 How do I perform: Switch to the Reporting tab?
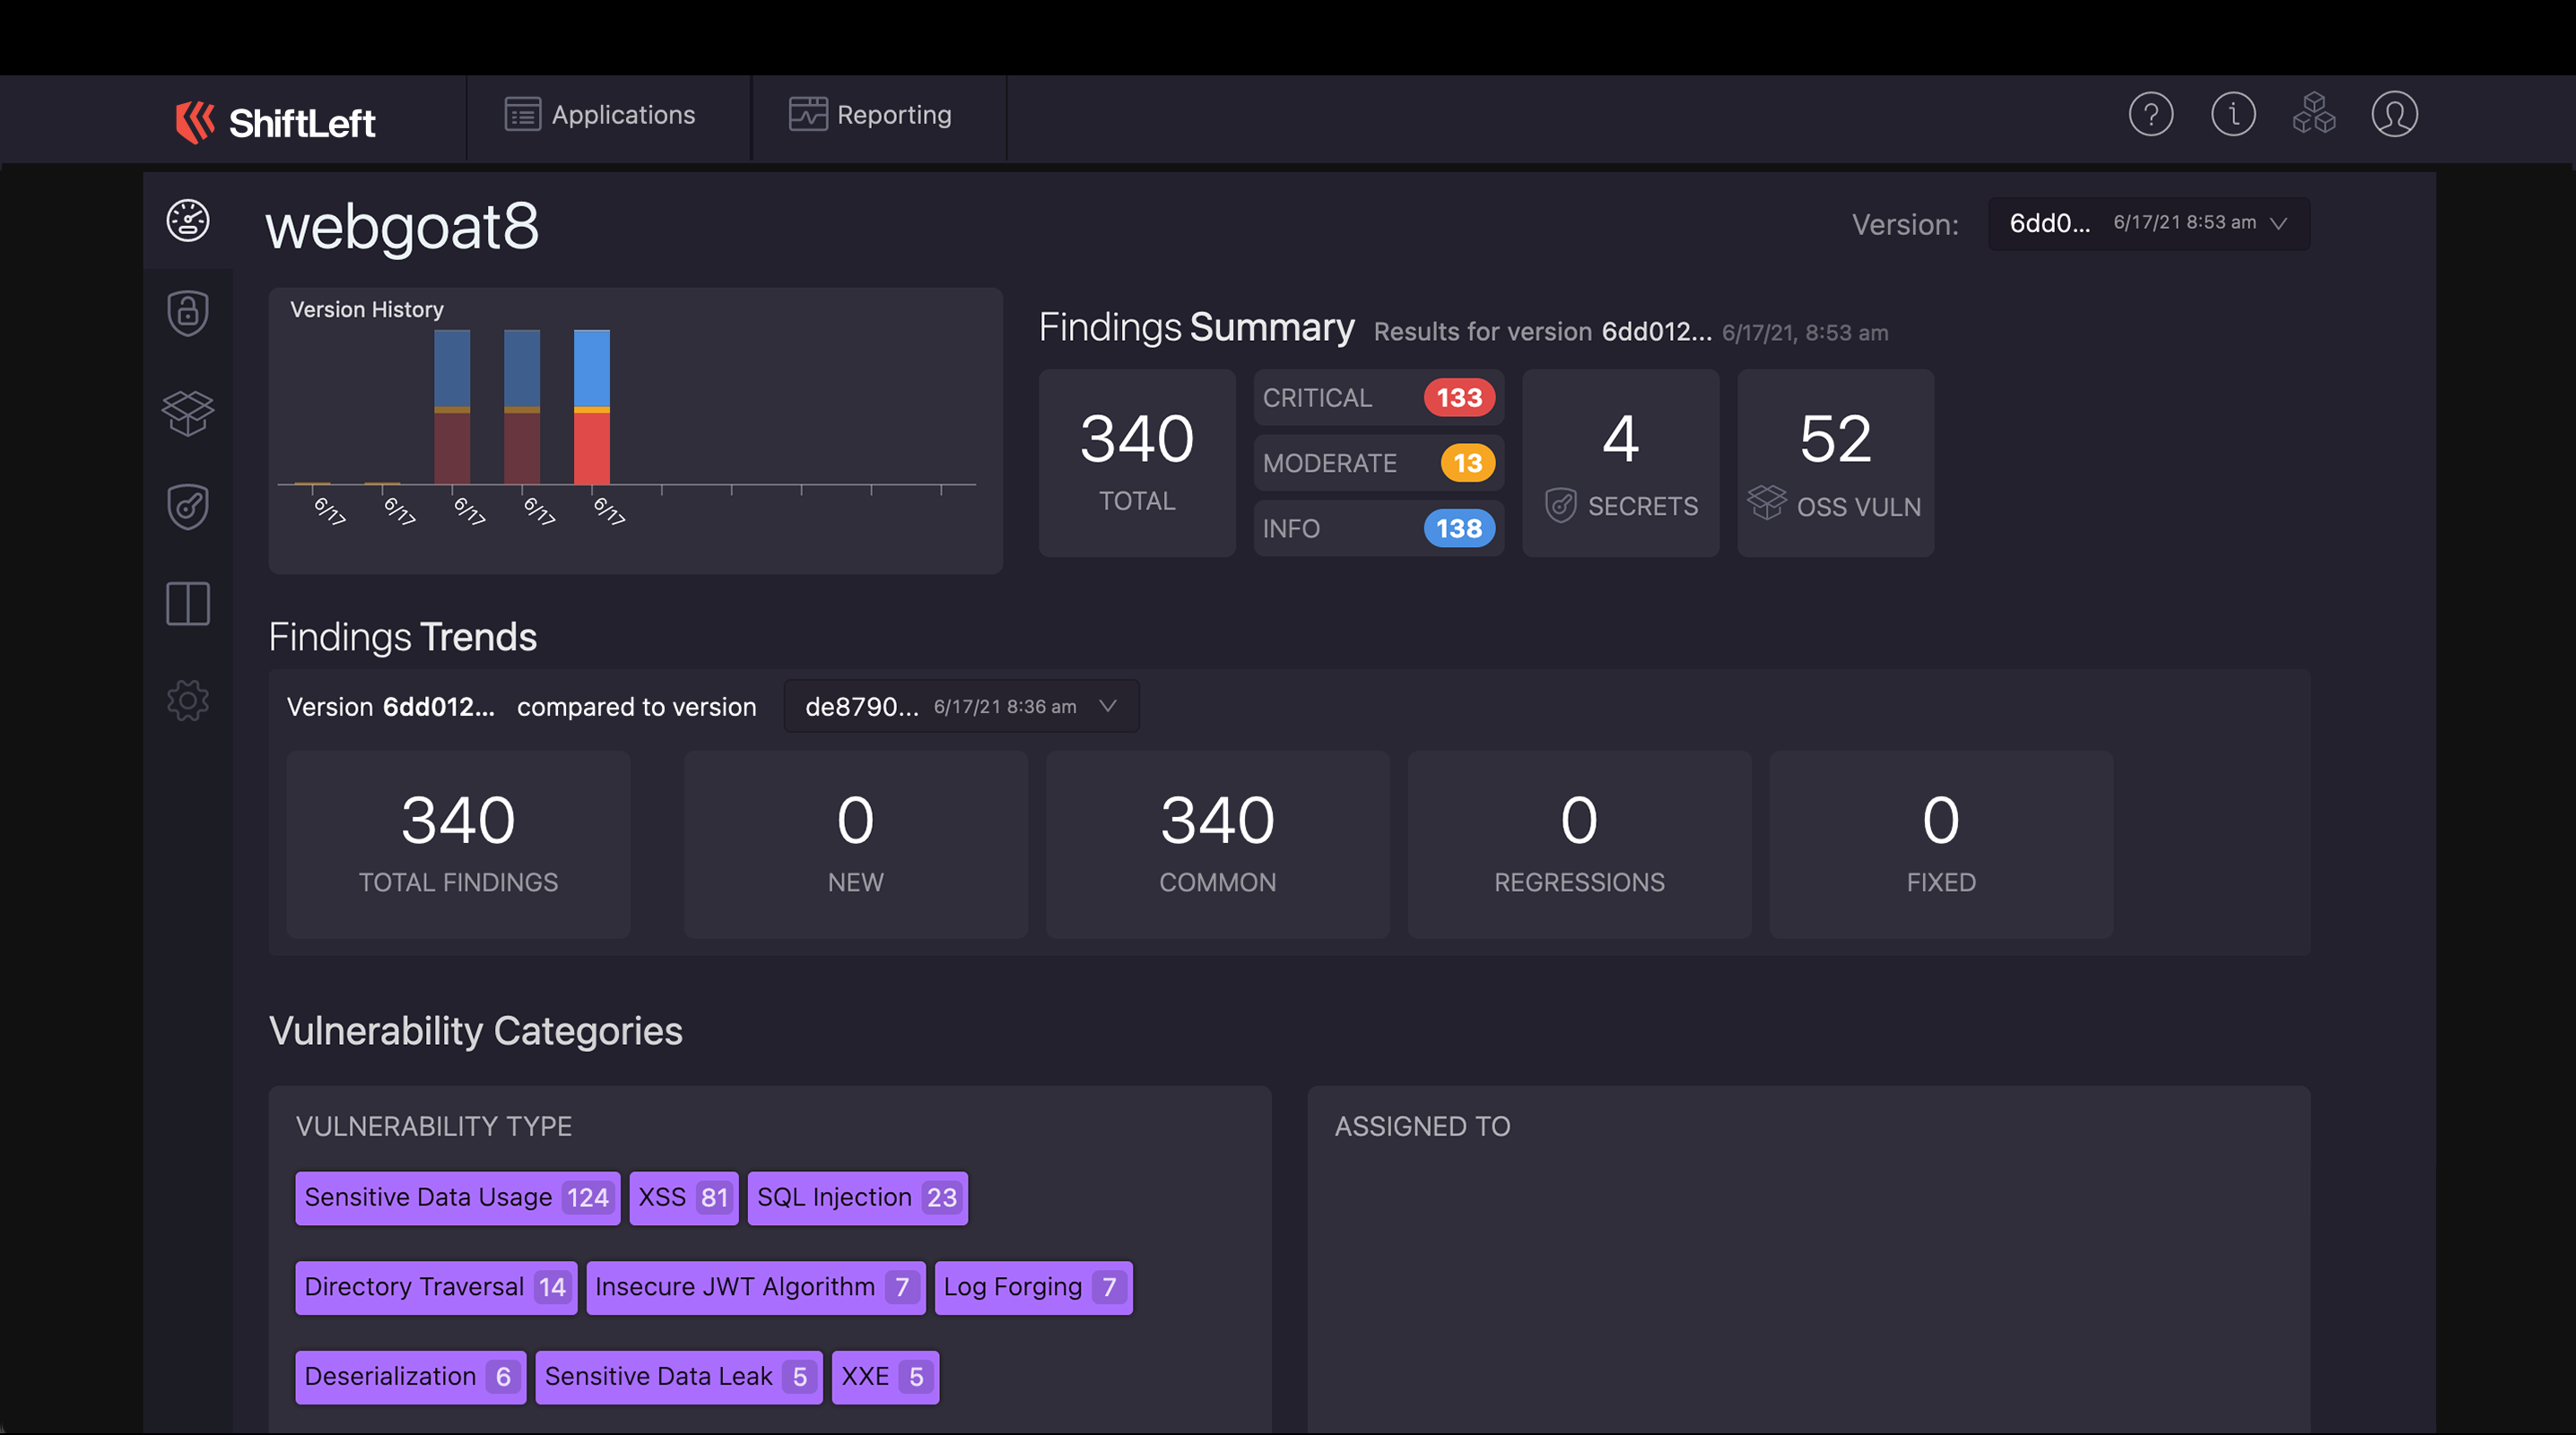[870, 115]
